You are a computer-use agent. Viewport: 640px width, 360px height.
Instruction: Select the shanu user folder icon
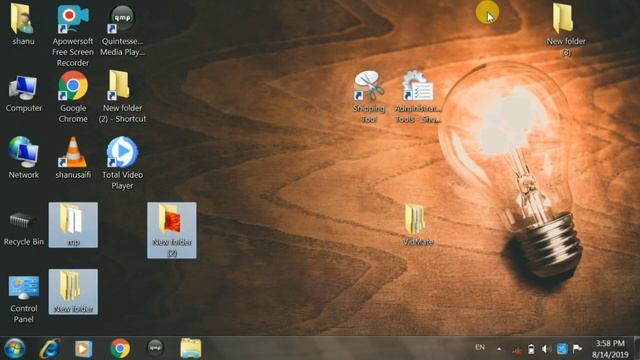(23, 24)
